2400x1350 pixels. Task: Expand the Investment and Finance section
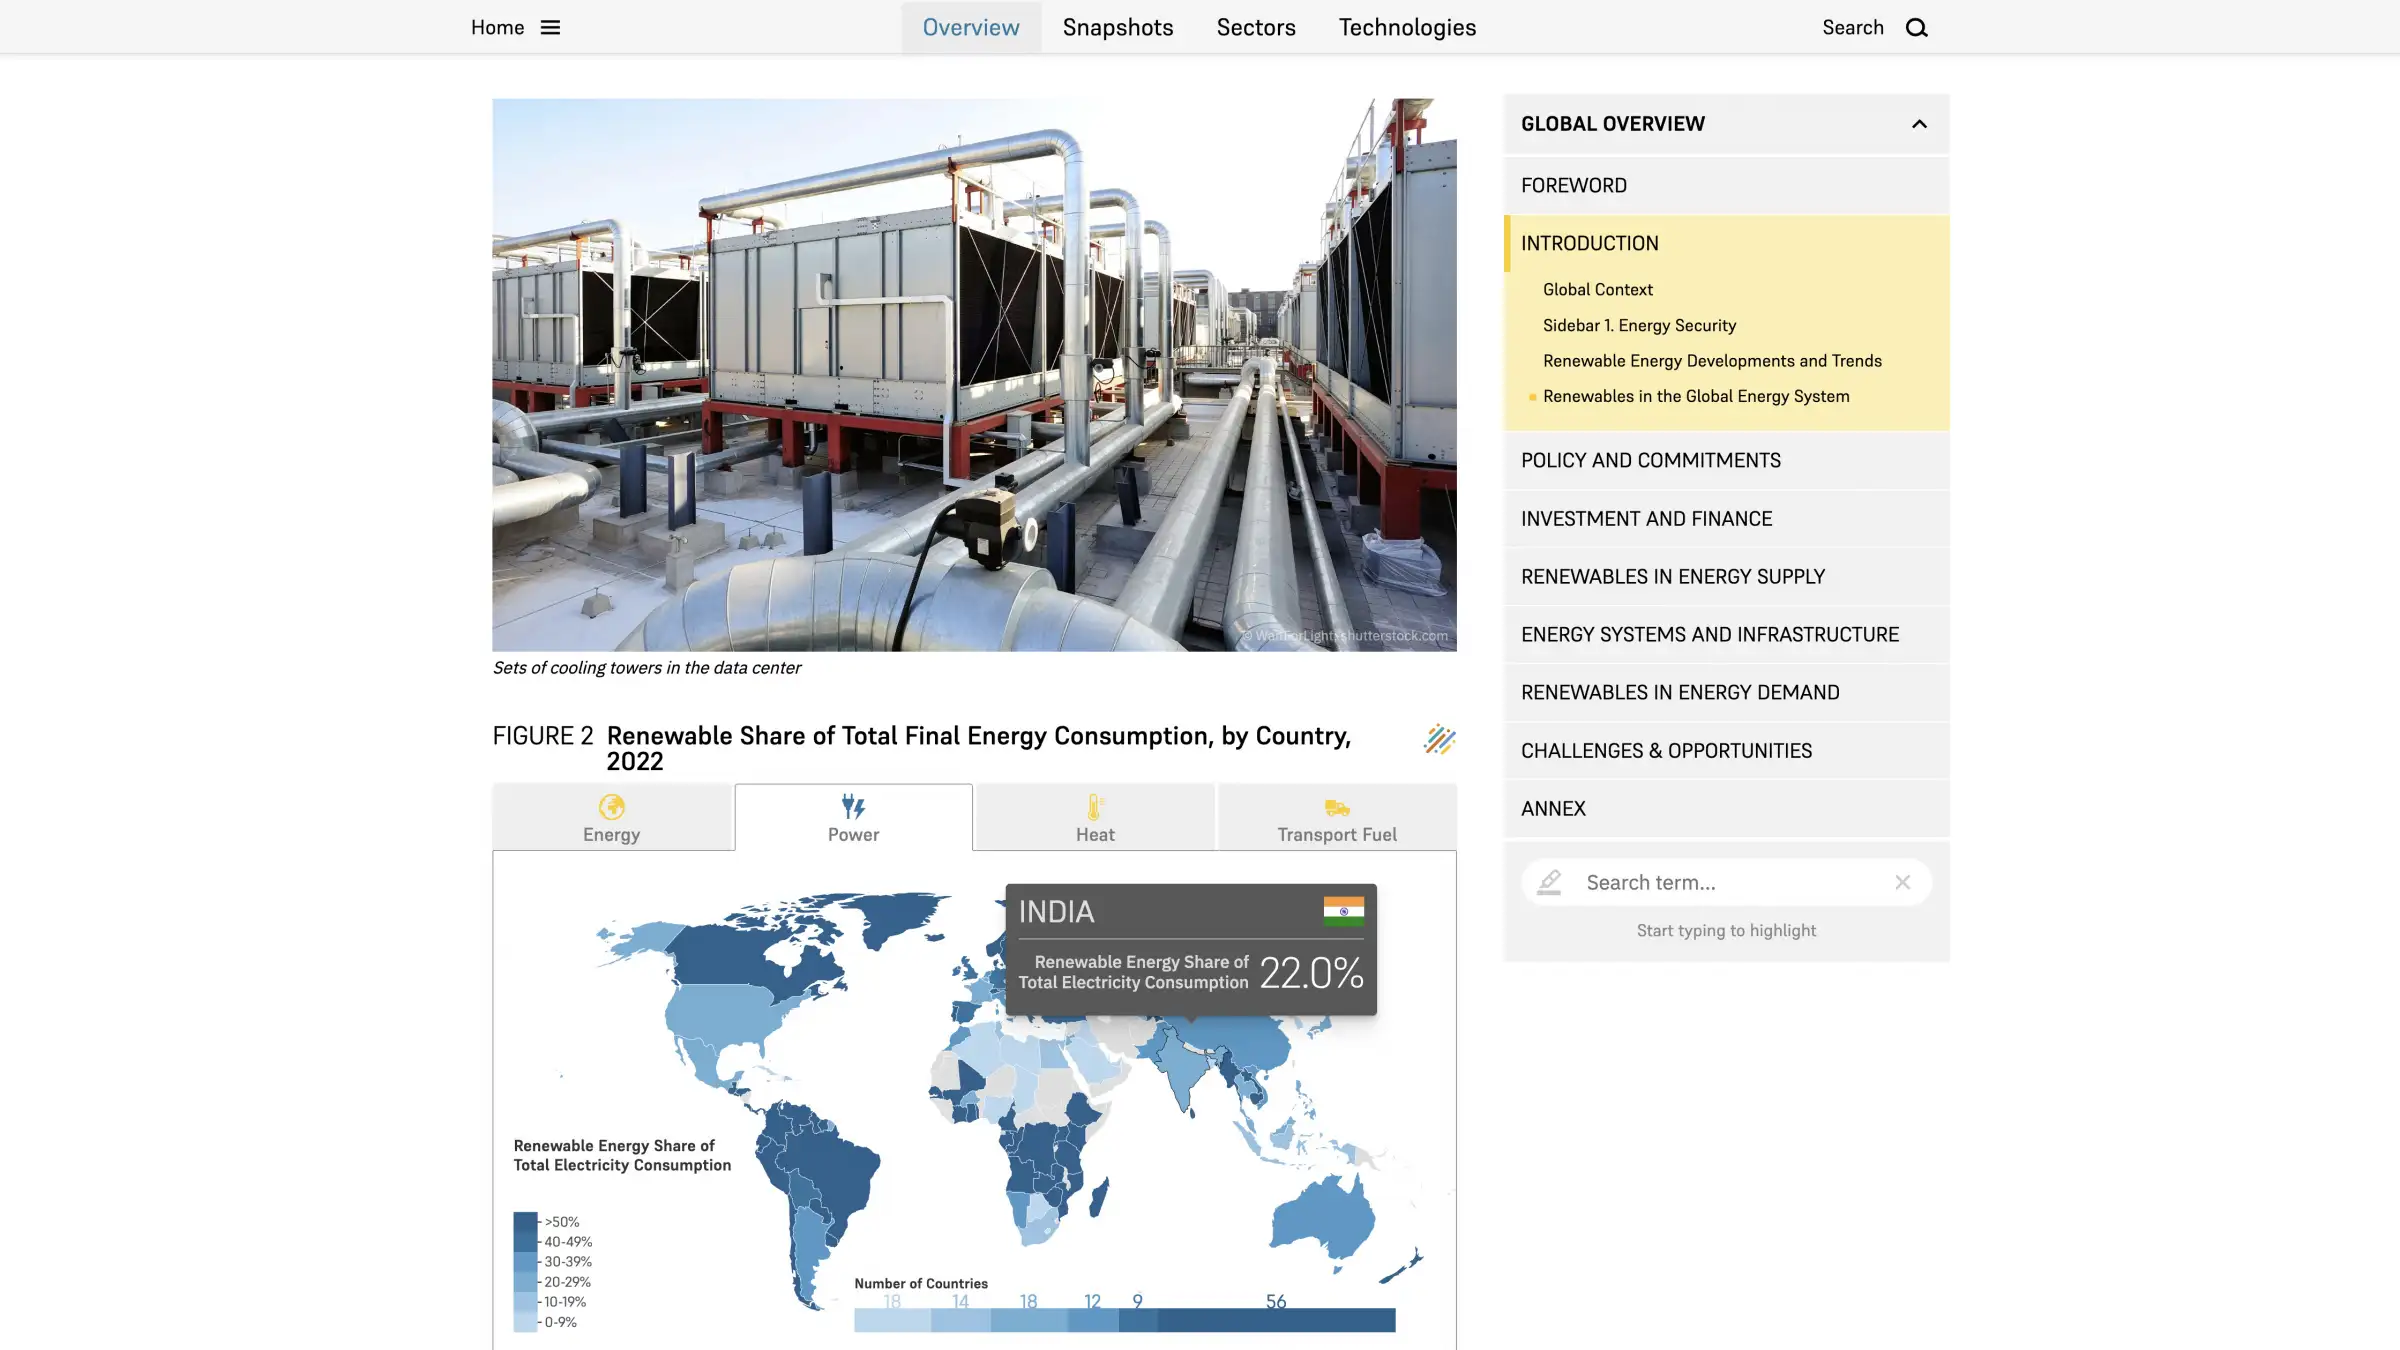(x=1646, y=518)
